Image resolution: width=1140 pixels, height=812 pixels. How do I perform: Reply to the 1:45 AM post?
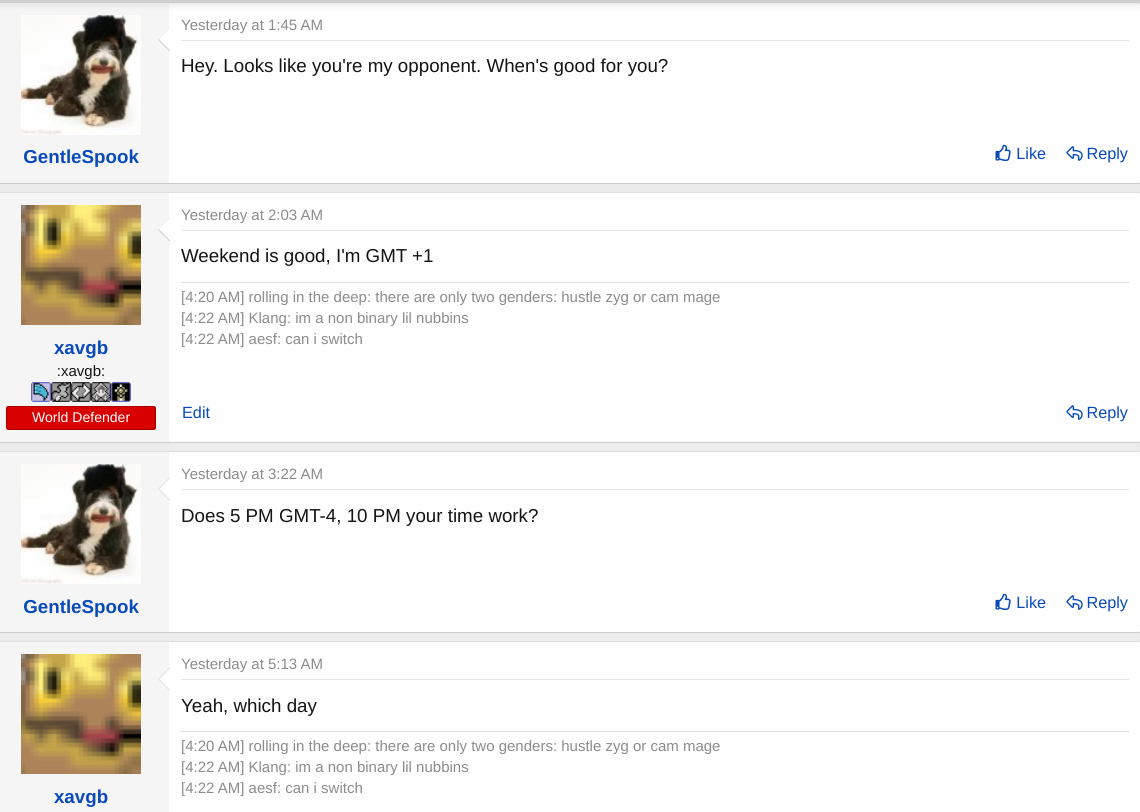tap(1097, 154)
